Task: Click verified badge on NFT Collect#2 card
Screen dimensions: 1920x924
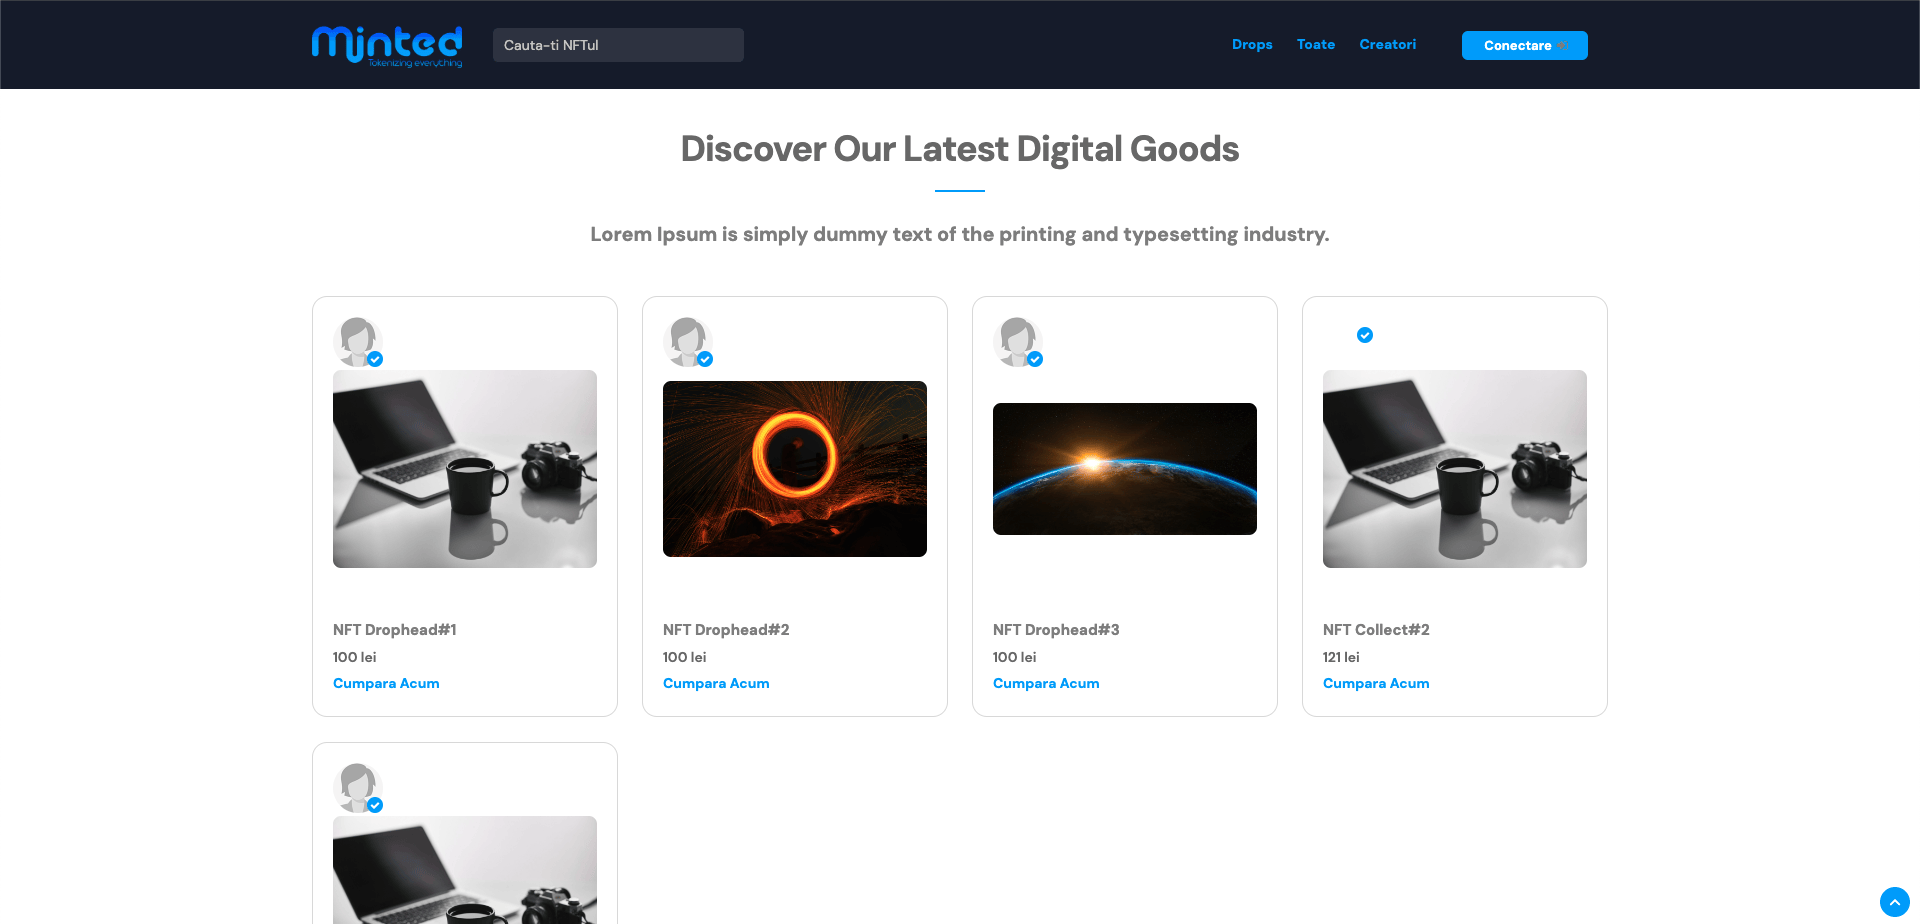Action: coord(1365,335)
